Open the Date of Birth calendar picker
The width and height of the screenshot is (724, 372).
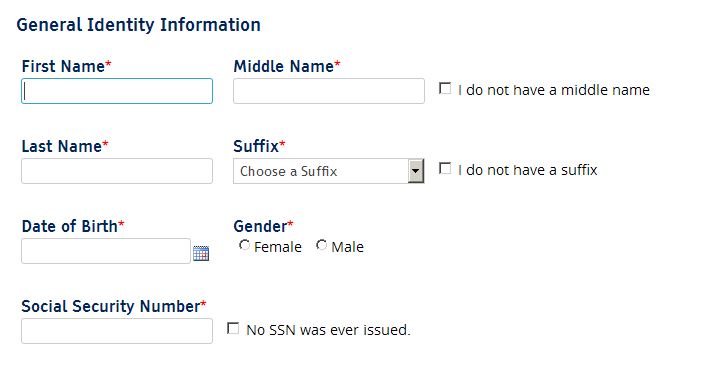point(201,253)
